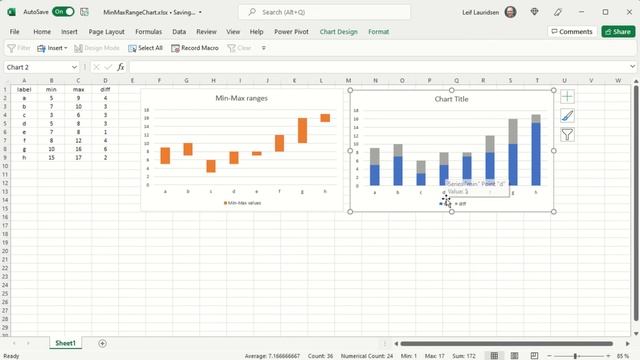Open the Formulas tab
This screenshot has height=360, width=640.
(x=148, y=31)
